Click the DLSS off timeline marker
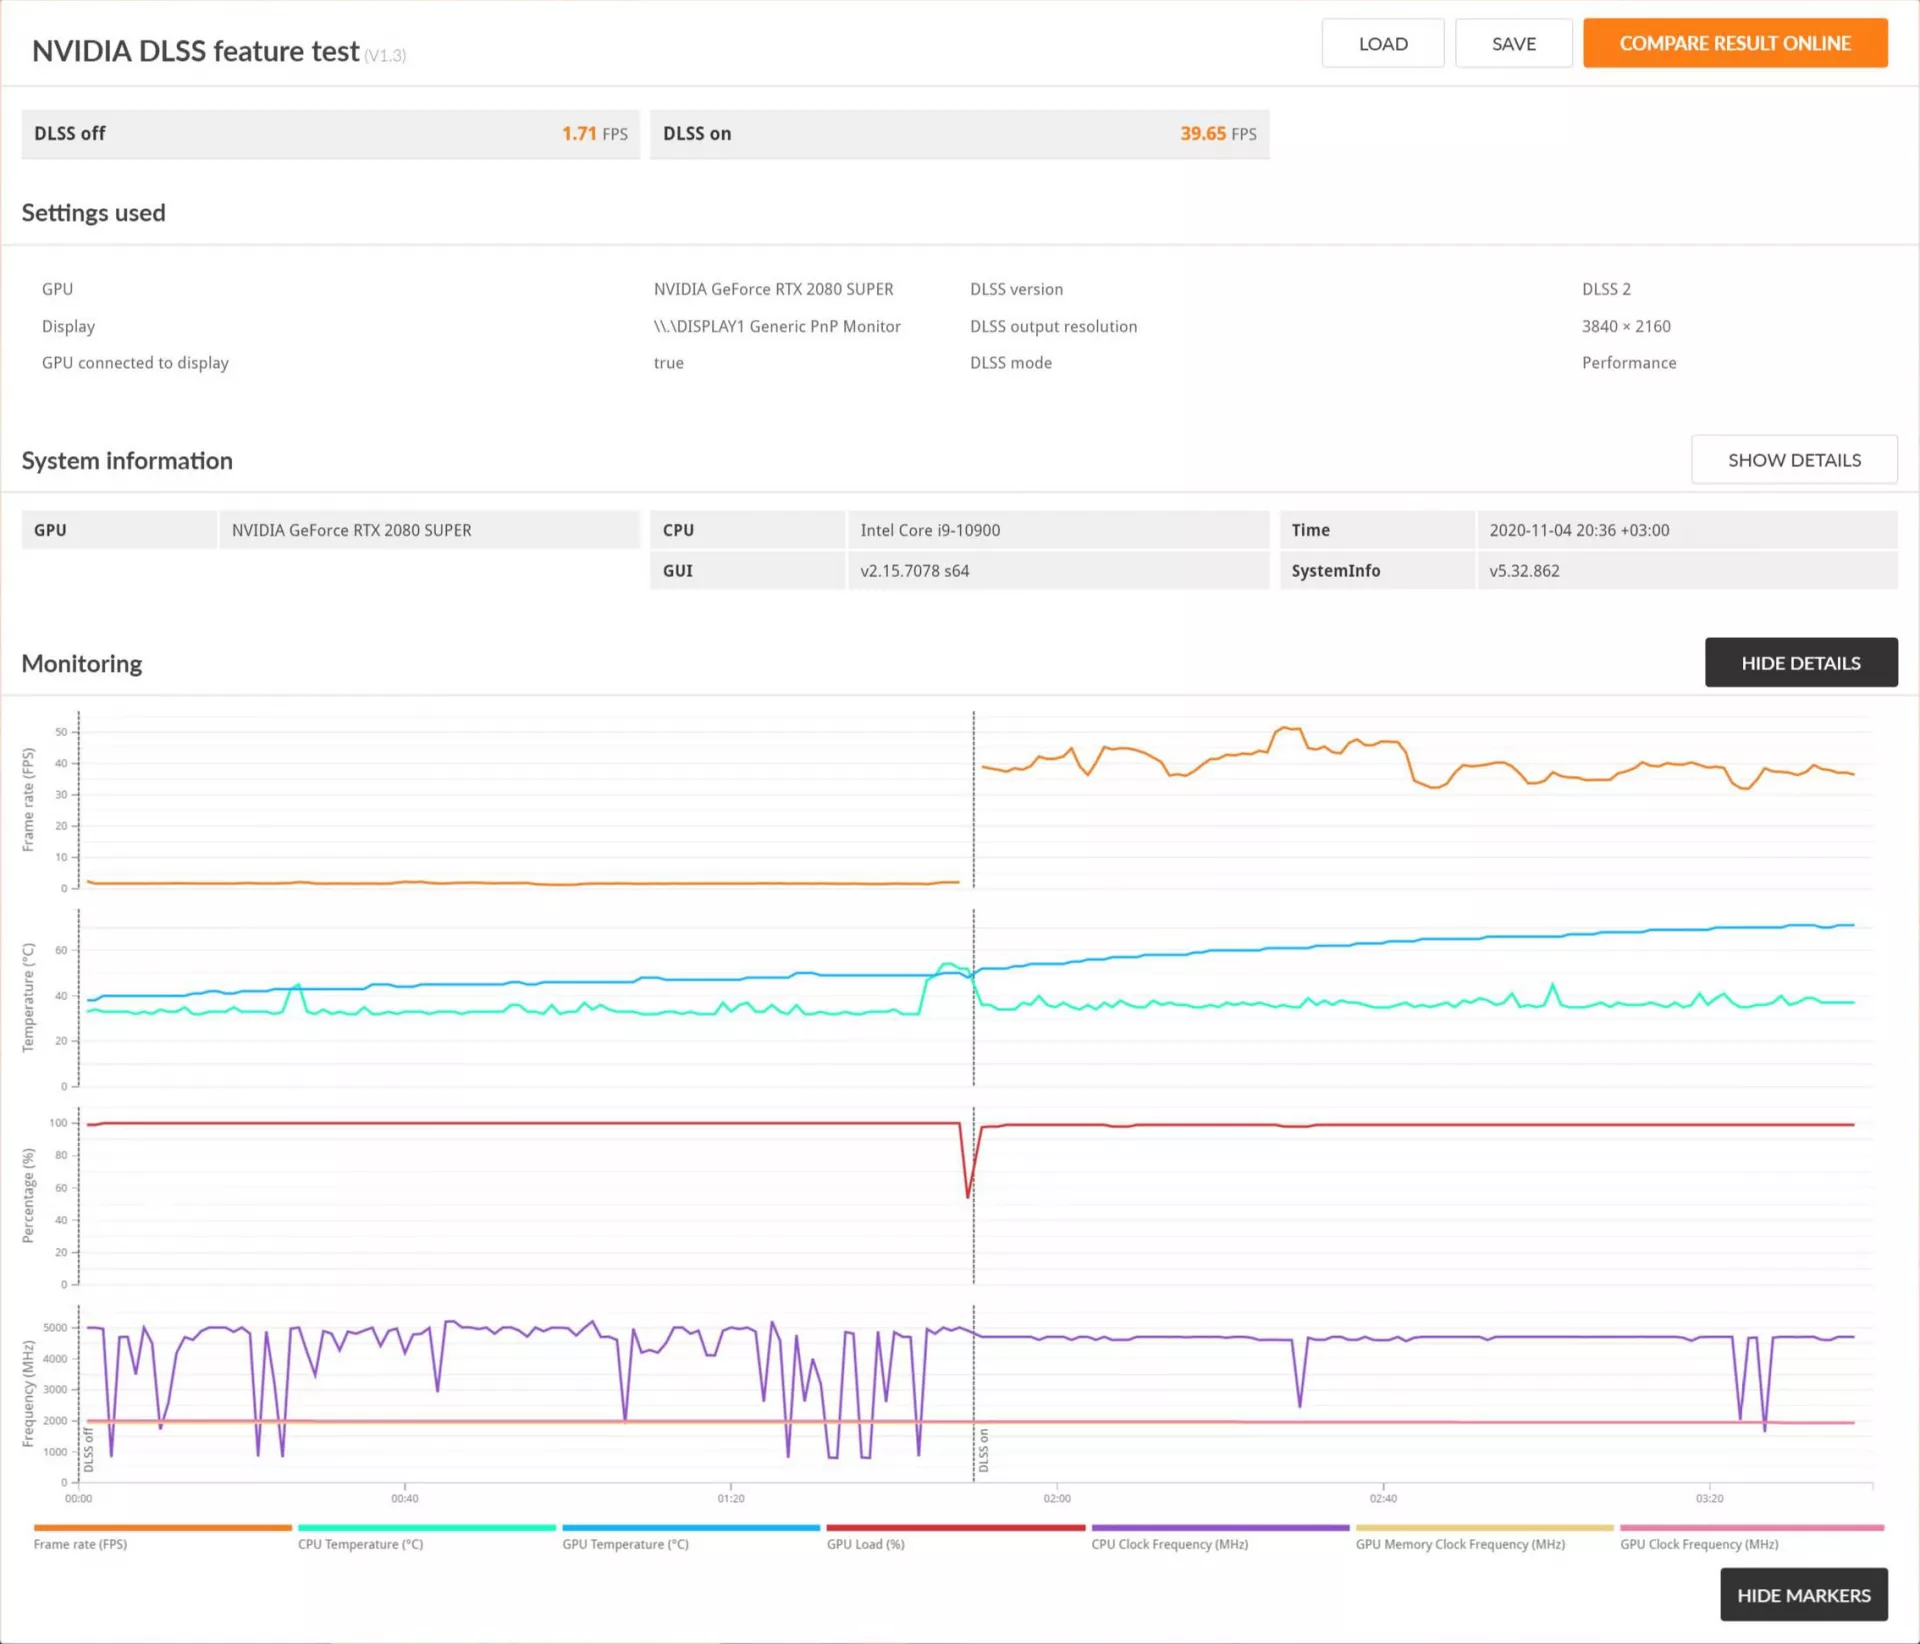The image size is (1920, 1644). (88, 1450)
